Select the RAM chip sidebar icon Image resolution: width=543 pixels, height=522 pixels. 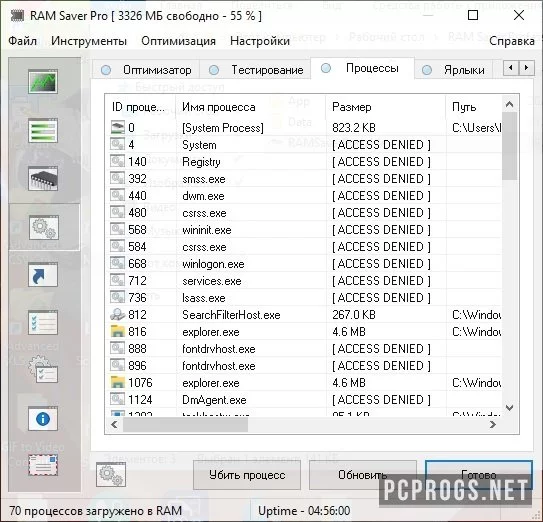pyautogui.click(x=43, y=178)
